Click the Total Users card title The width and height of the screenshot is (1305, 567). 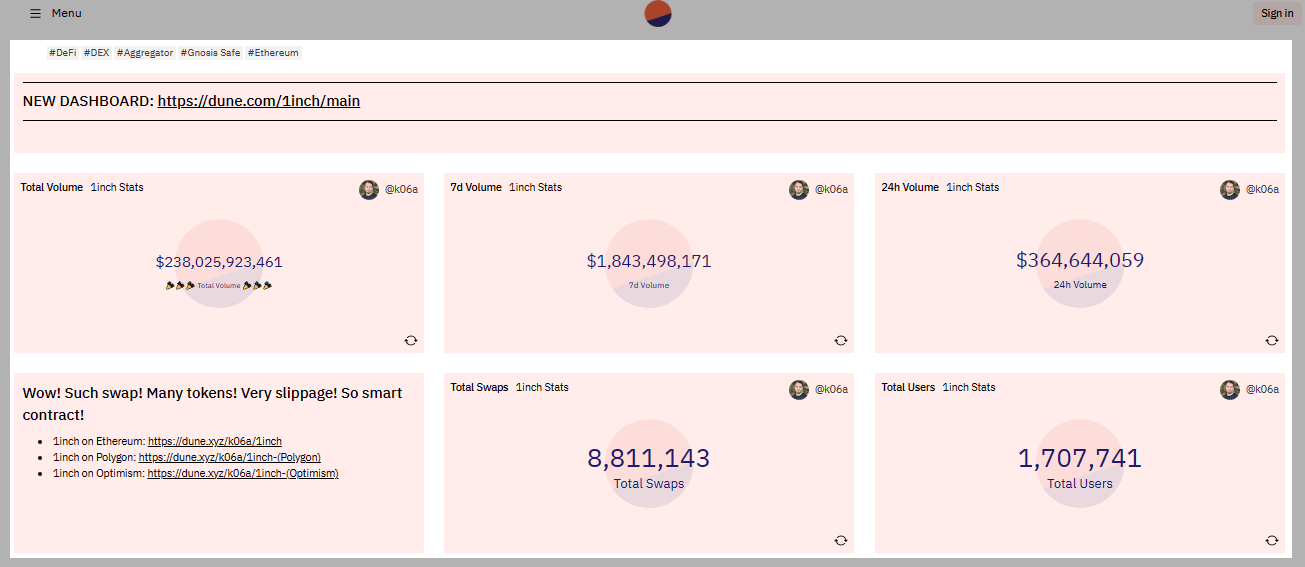pos(908,387)
